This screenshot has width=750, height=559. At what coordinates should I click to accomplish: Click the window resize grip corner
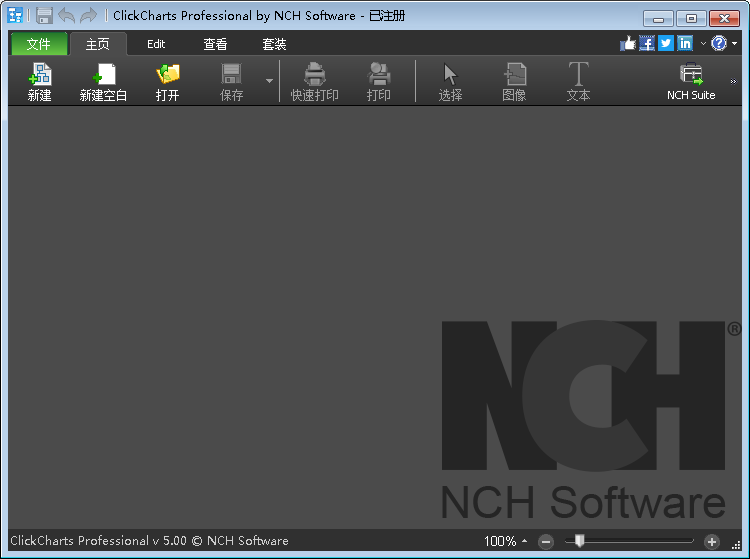pyautogui.click(x=737, y=545)
